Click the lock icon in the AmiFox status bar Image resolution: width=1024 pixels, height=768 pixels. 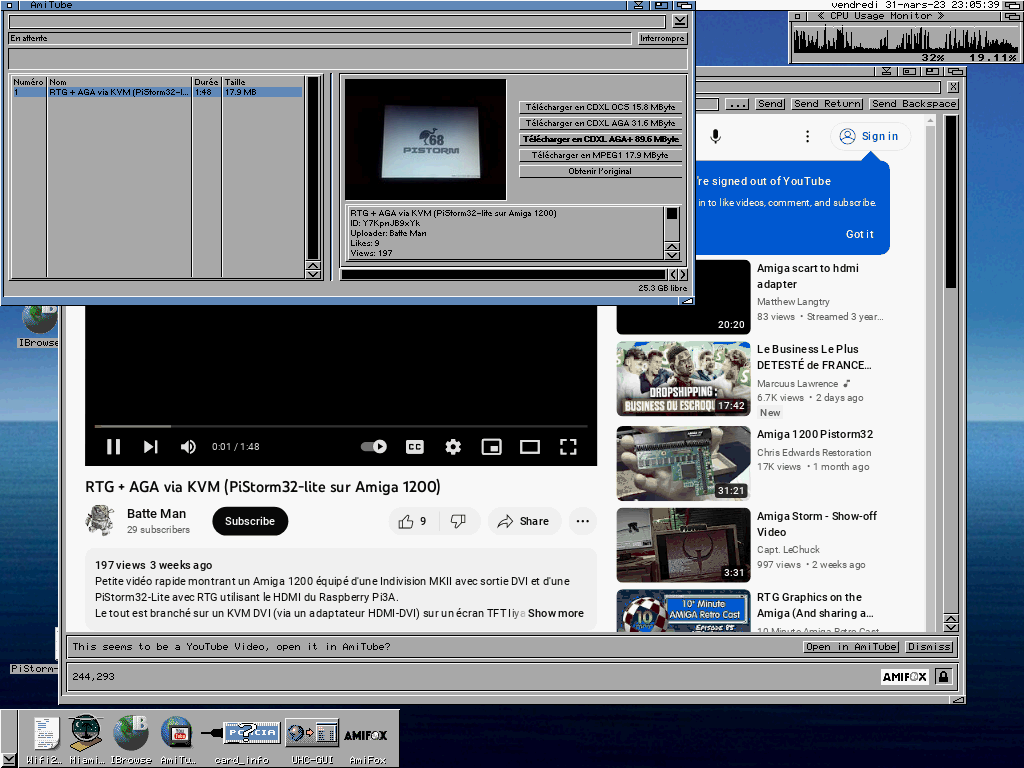point(943,677)
